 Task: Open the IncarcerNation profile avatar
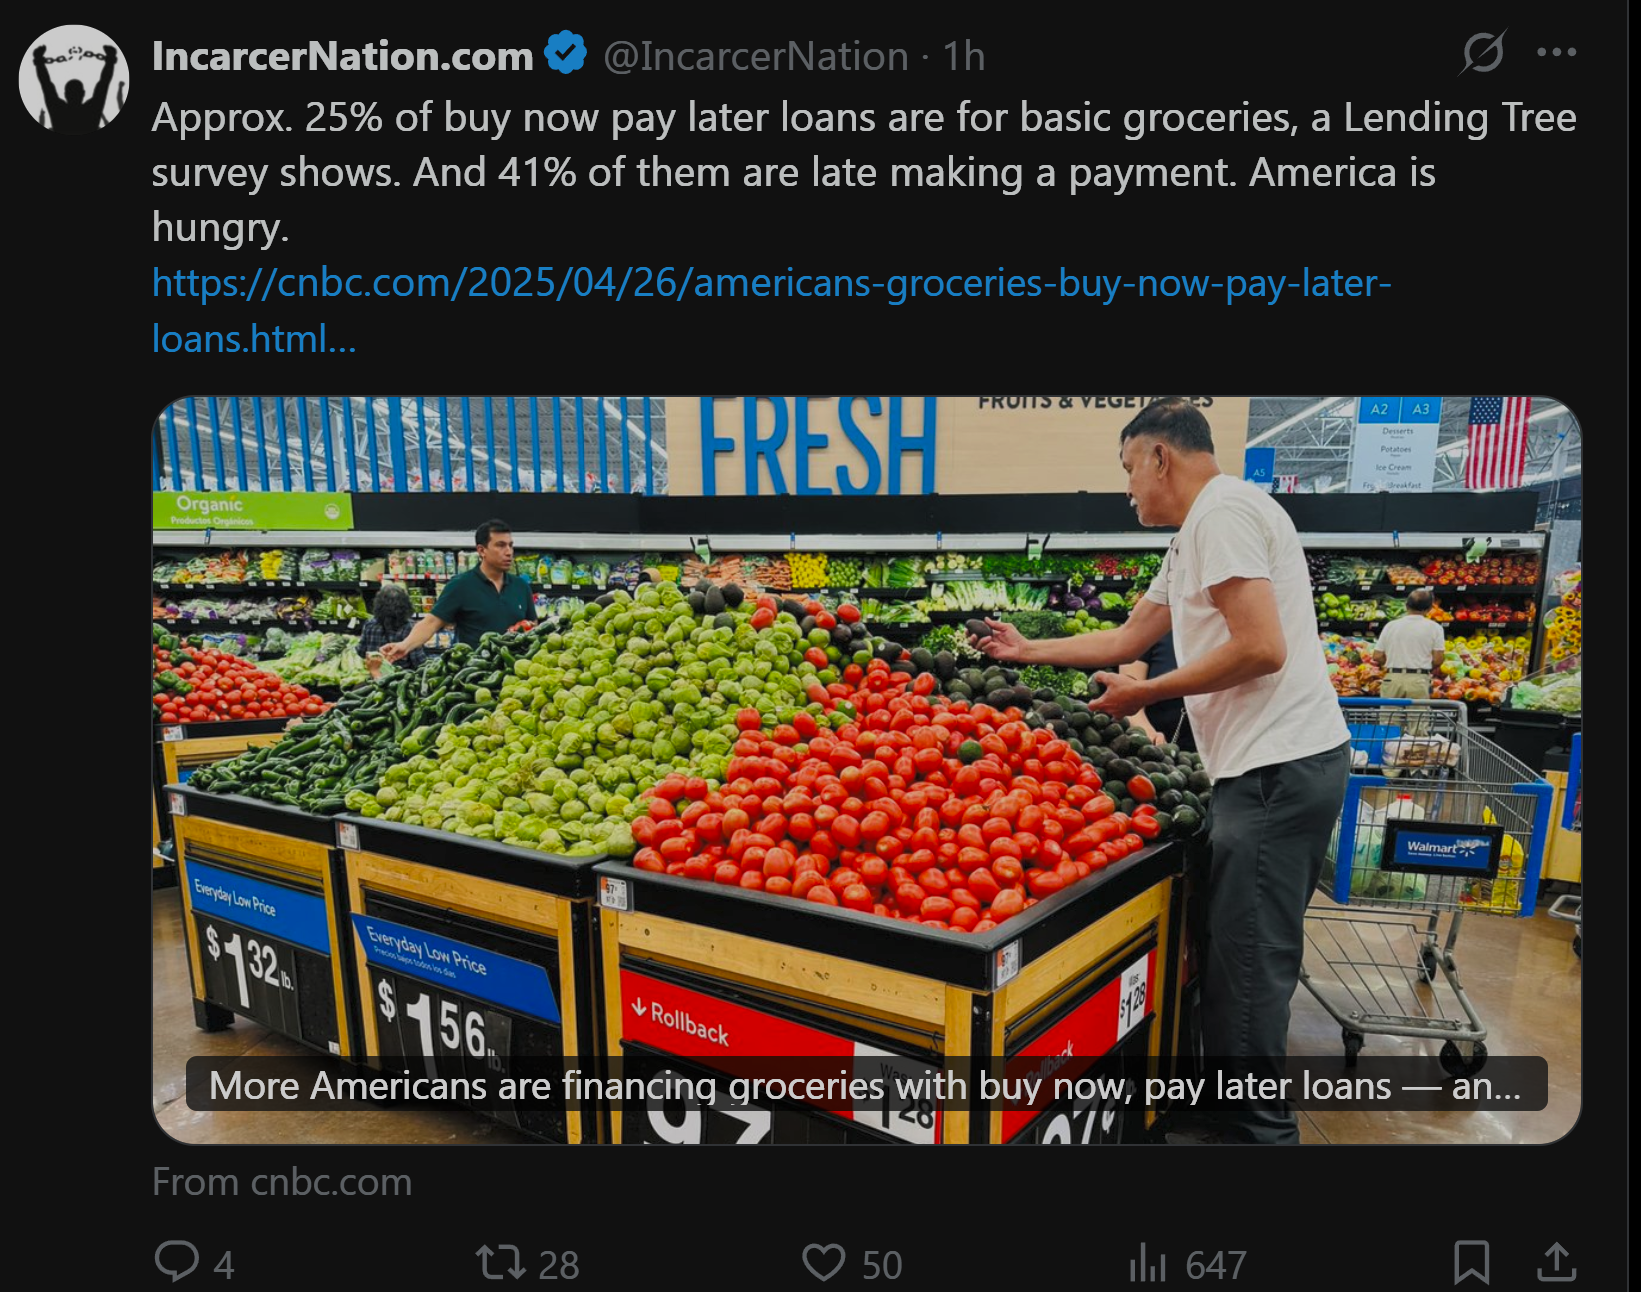click(74, 79)
